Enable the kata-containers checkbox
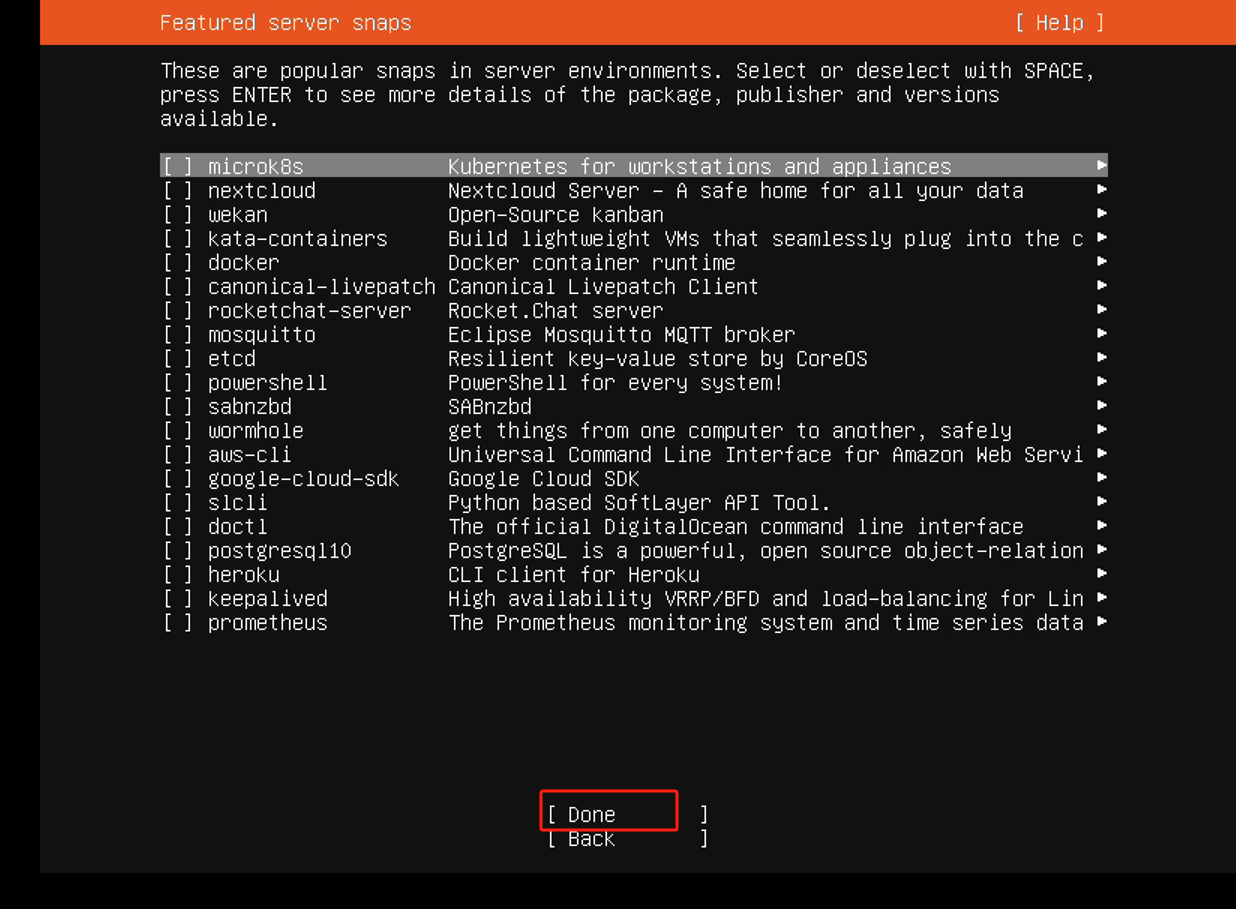This screenshot has width=1236, height=909. click(x=178, y=239)
